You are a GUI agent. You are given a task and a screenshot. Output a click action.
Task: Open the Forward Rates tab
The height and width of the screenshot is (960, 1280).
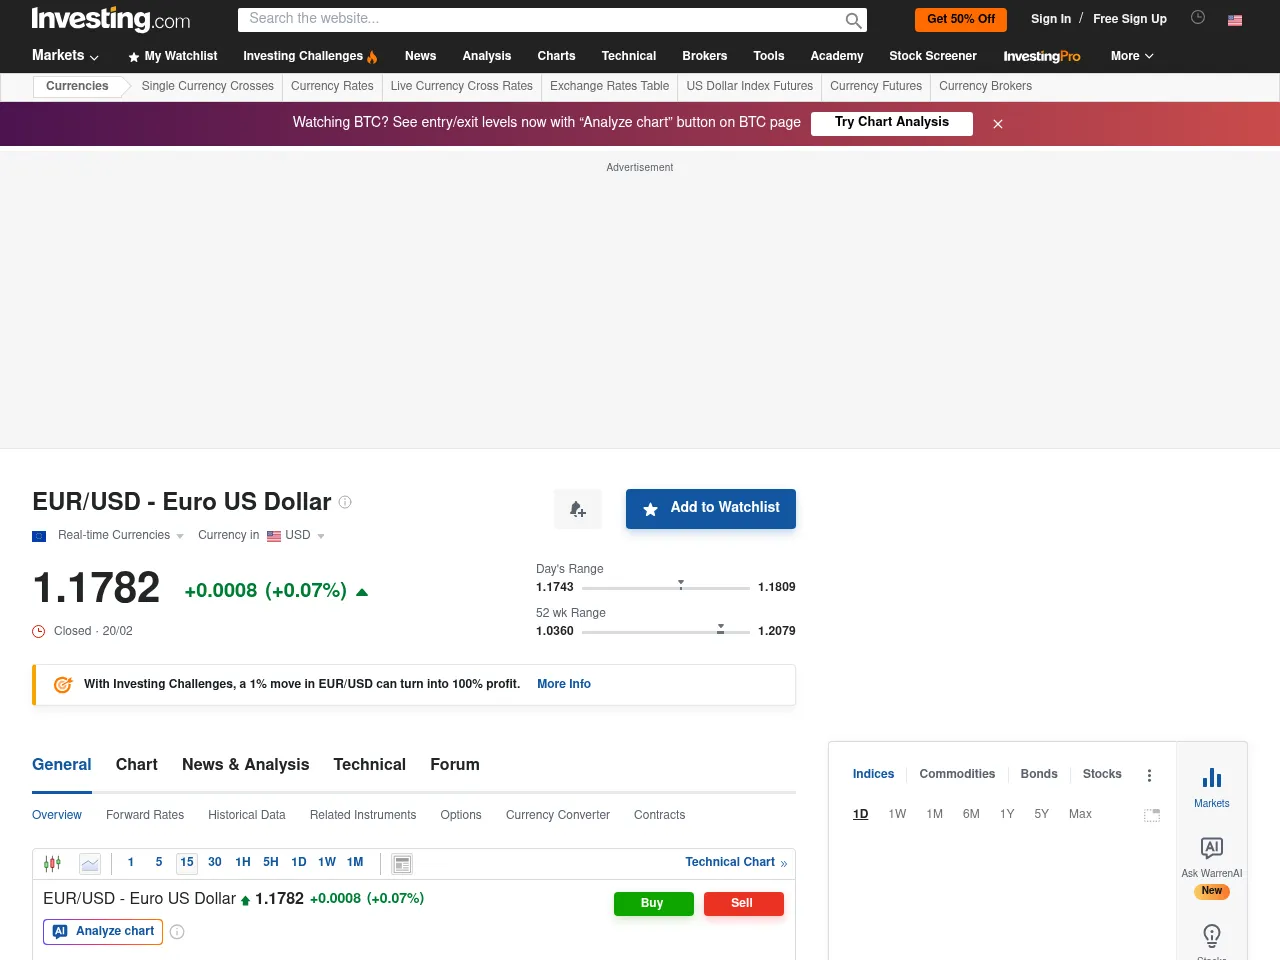[145, 815]
